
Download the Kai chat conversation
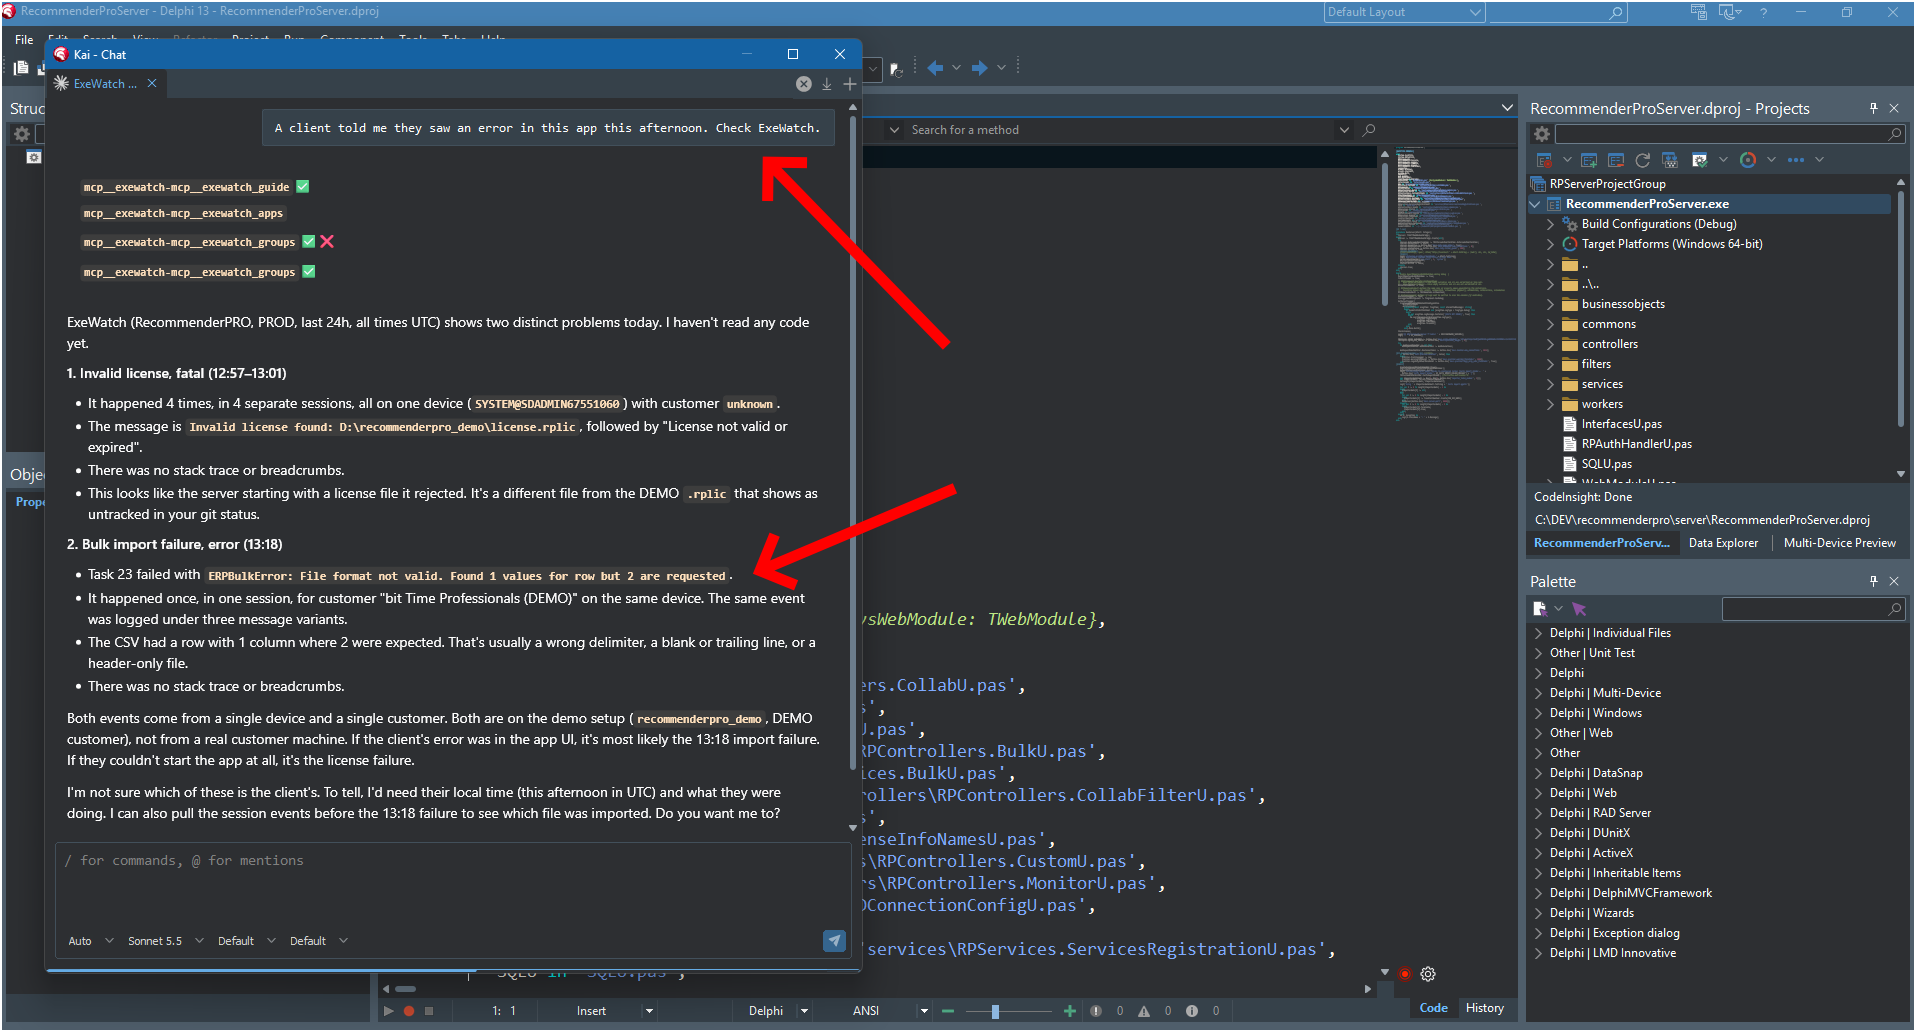coord(827,84)
